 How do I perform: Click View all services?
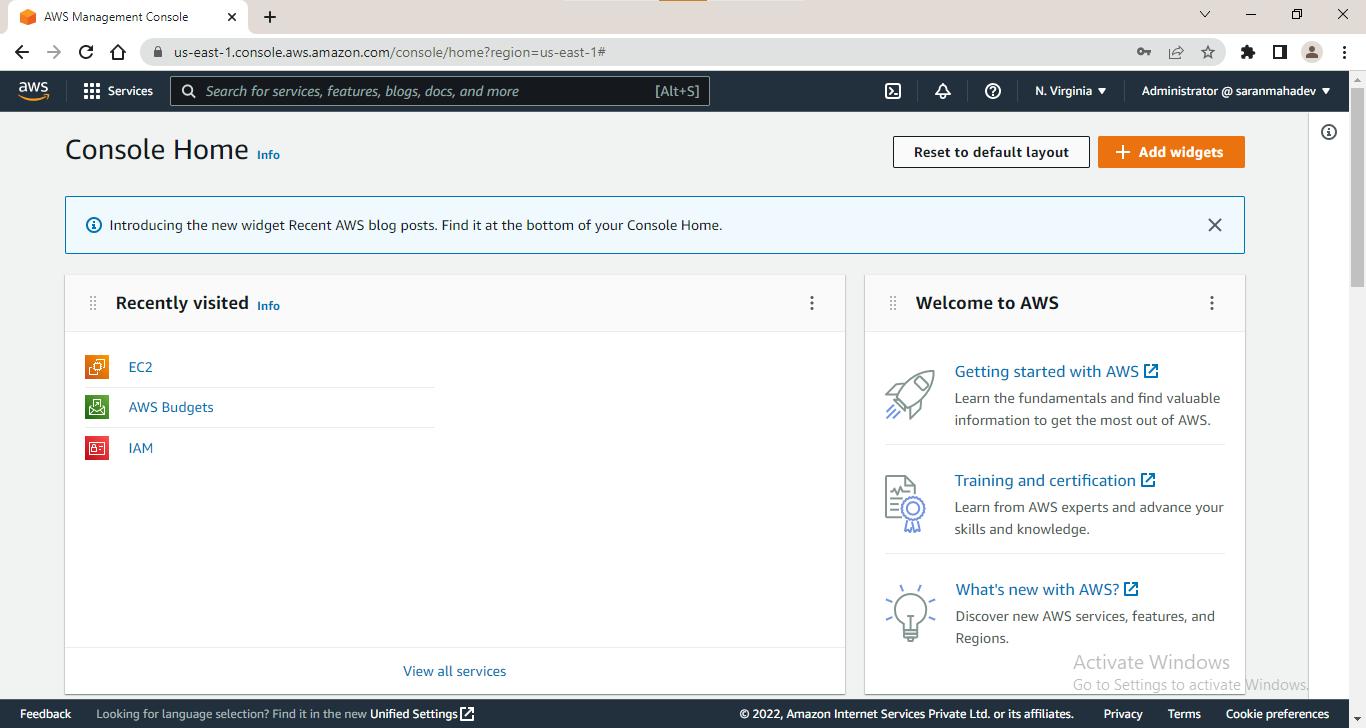(455, 671)
